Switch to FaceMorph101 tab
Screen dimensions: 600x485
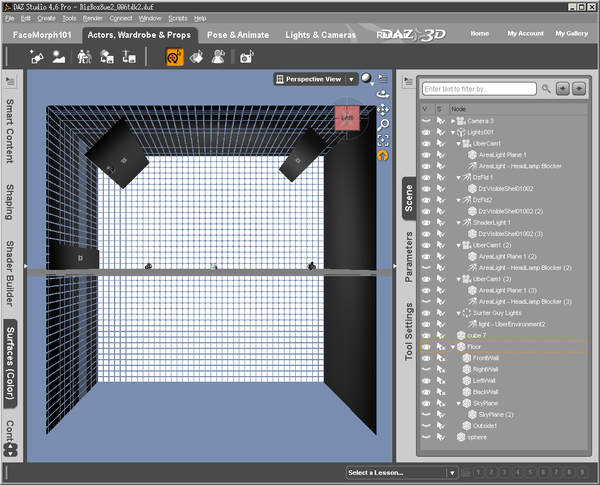[42, 35]
